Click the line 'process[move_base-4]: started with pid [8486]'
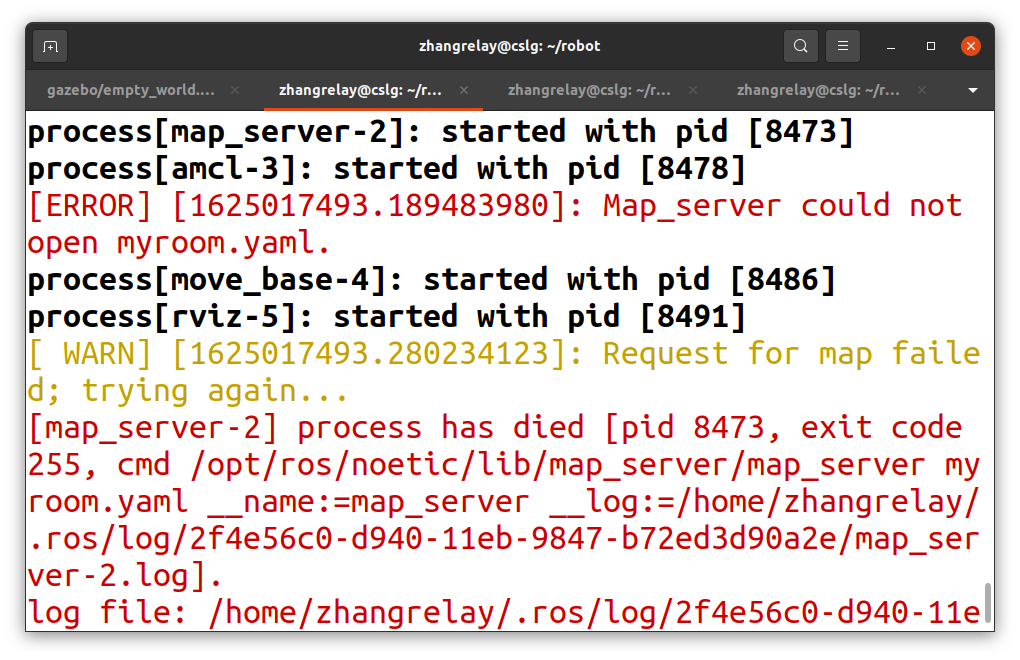 click(431, 280)
